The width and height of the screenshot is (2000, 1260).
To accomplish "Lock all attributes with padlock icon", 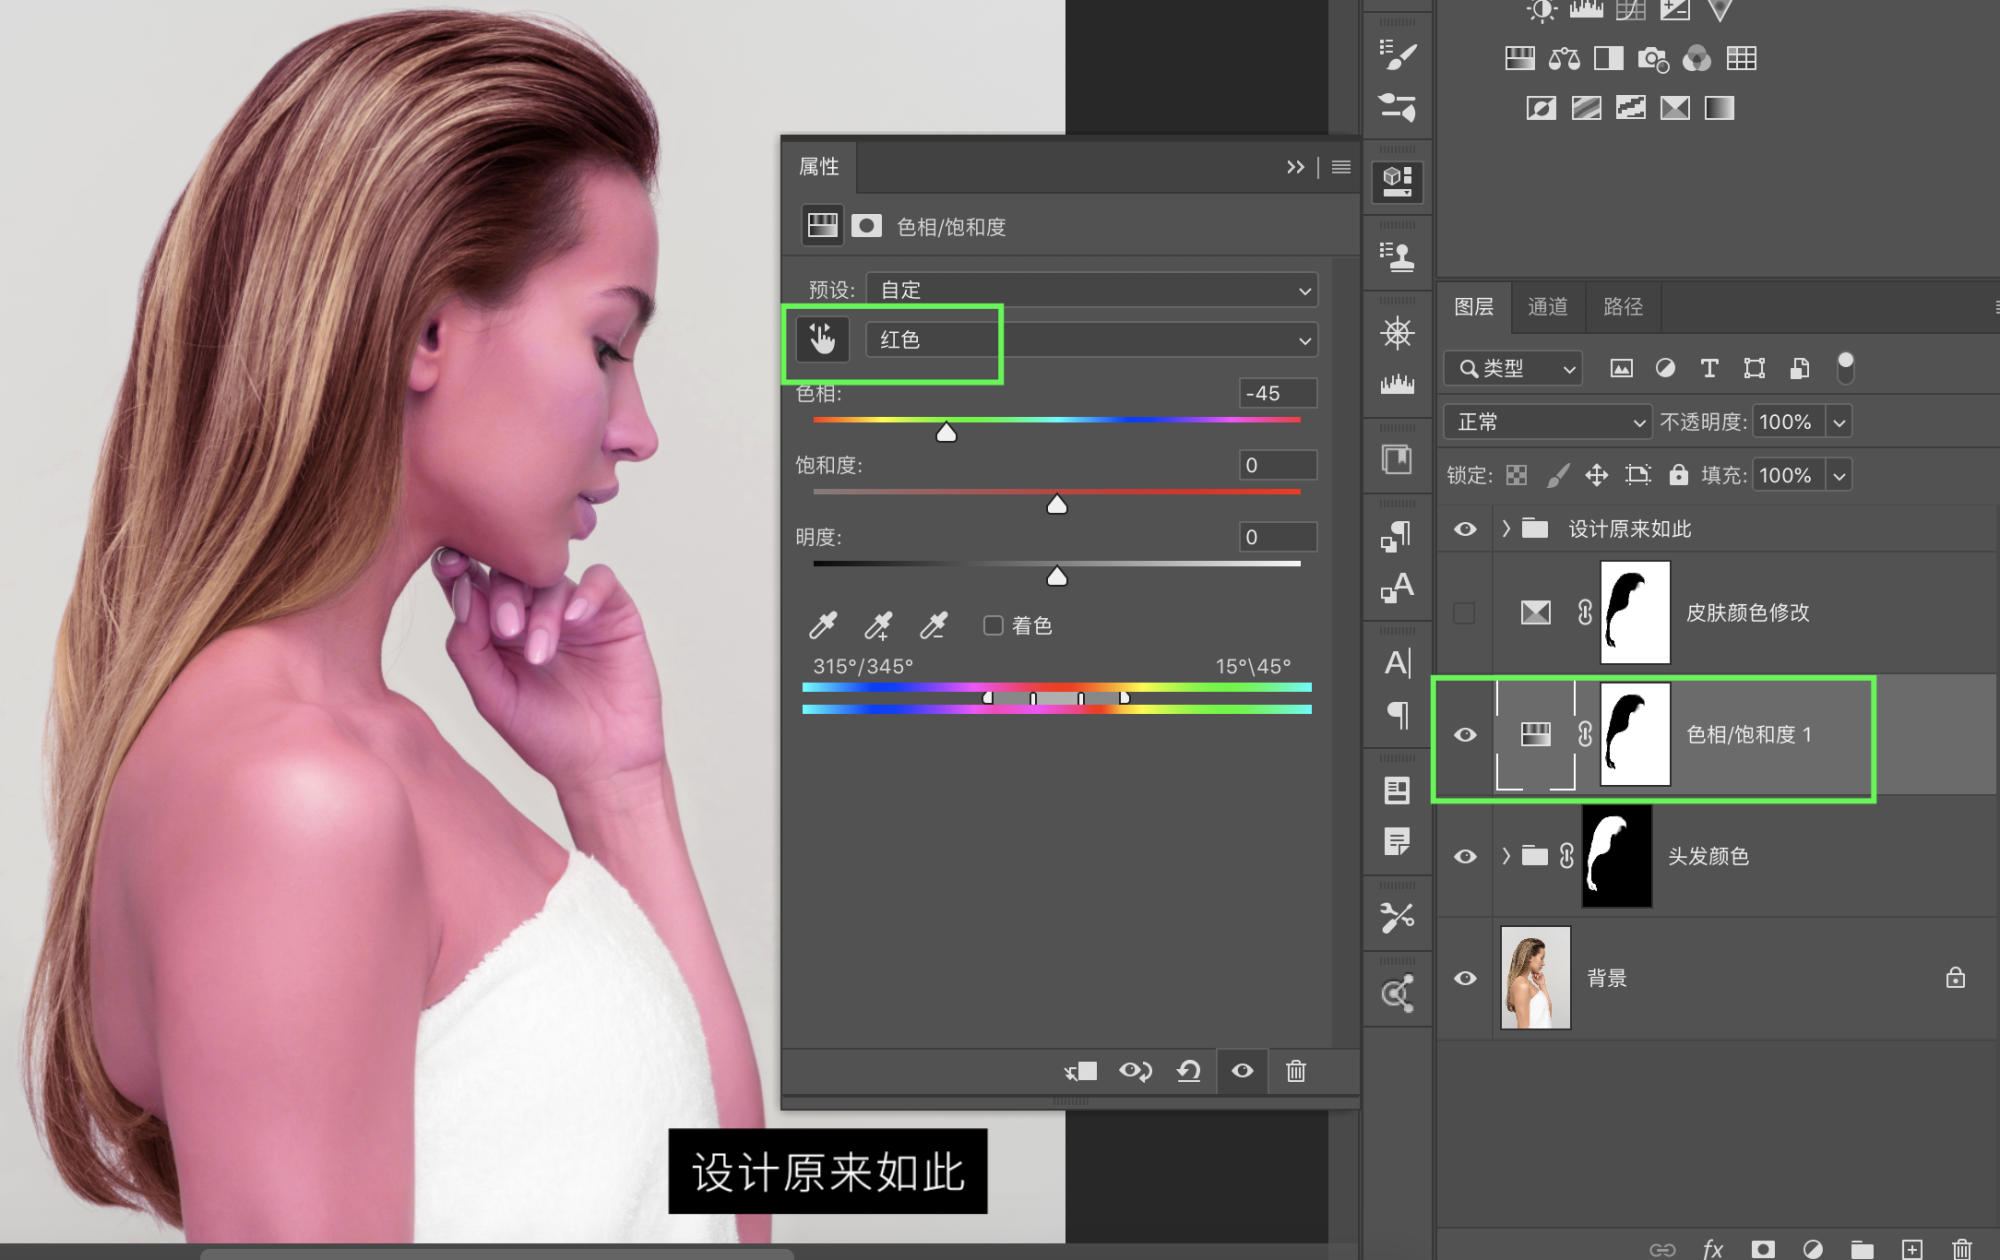I will [1678, 475].
